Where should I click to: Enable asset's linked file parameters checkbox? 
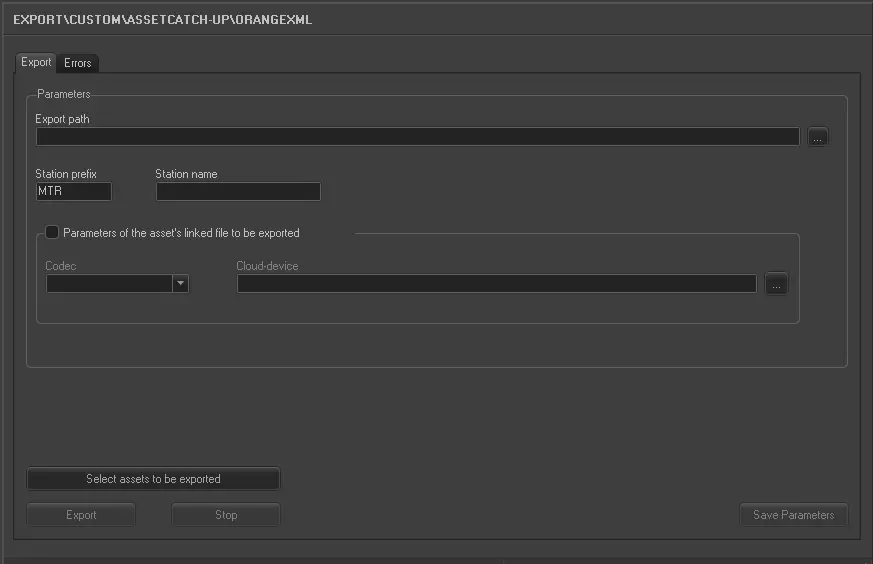(x=52, y=233)
